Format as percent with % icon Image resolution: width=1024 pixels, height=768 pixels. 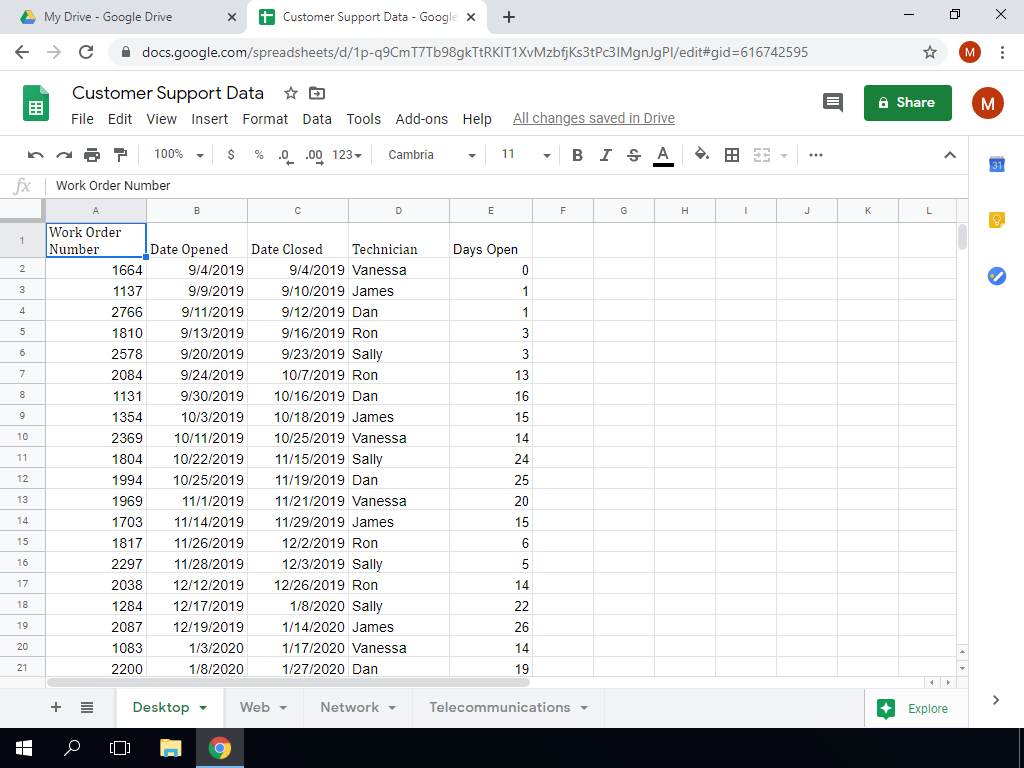tap(259, 155)
